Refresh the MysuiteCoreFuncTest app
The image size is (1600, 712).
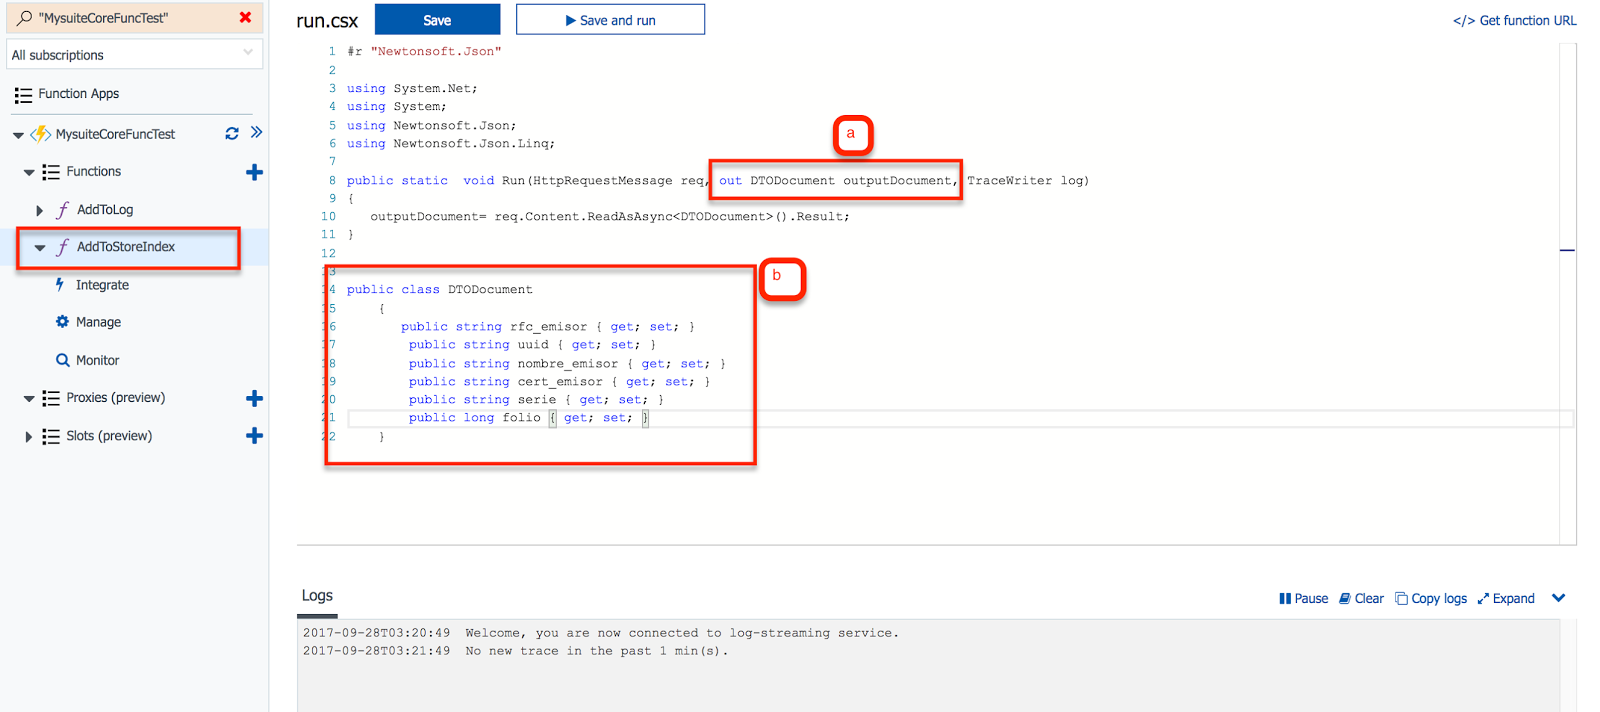pos(232,133)
